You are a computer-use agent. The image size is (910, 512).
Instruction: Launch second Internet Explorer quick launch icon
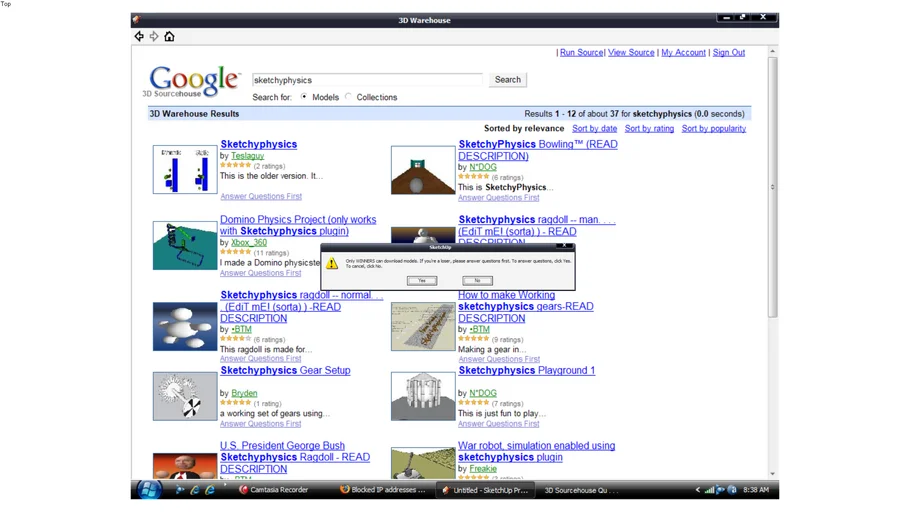210,490
